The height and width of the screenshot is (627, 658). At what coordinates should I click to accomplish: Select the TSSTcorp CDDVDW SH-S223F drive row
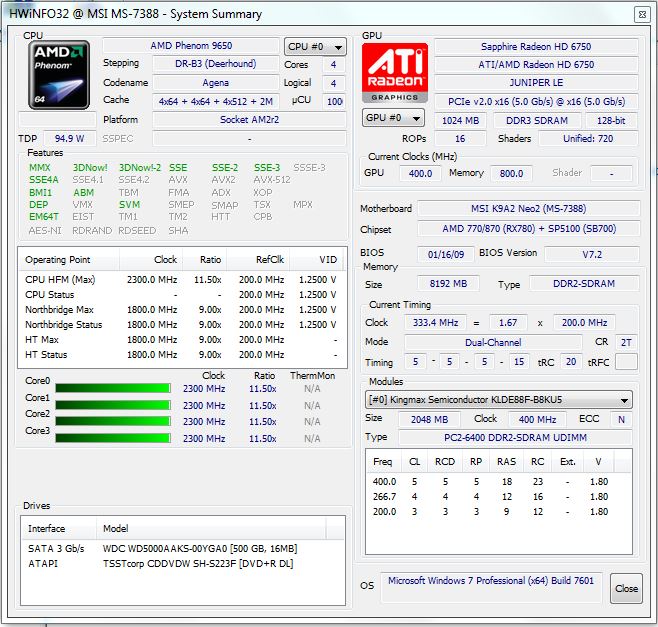coord(182,564)
